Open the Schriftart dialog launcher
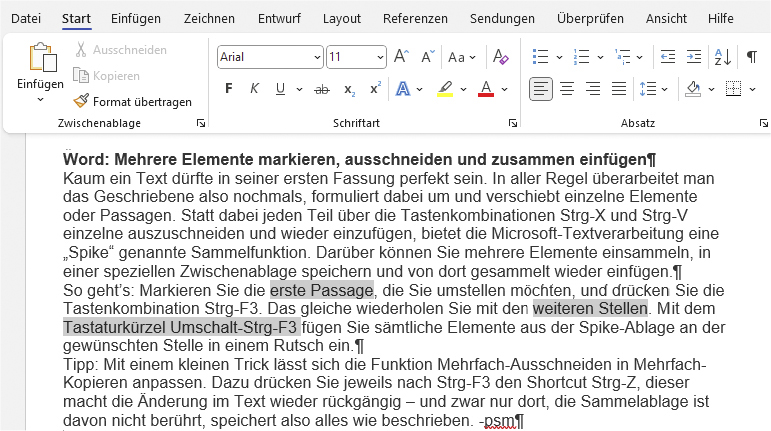771x431 pixels. coord(513,123)
